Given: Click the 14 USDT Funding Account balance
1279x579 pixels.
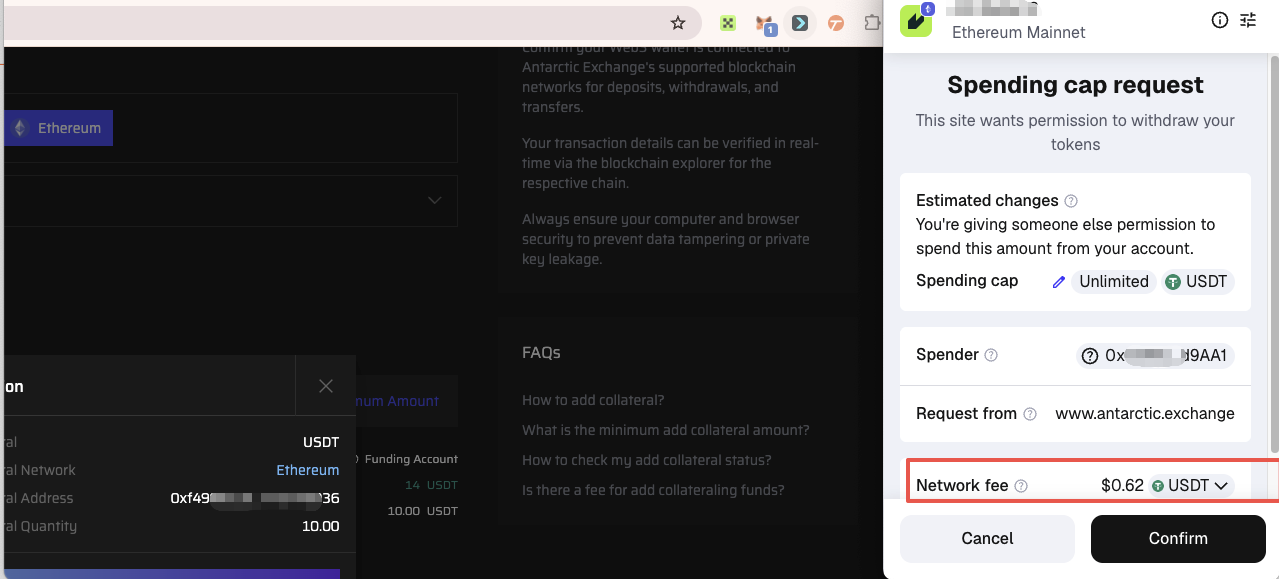Looking at the screenshot, I should (431, 485).
